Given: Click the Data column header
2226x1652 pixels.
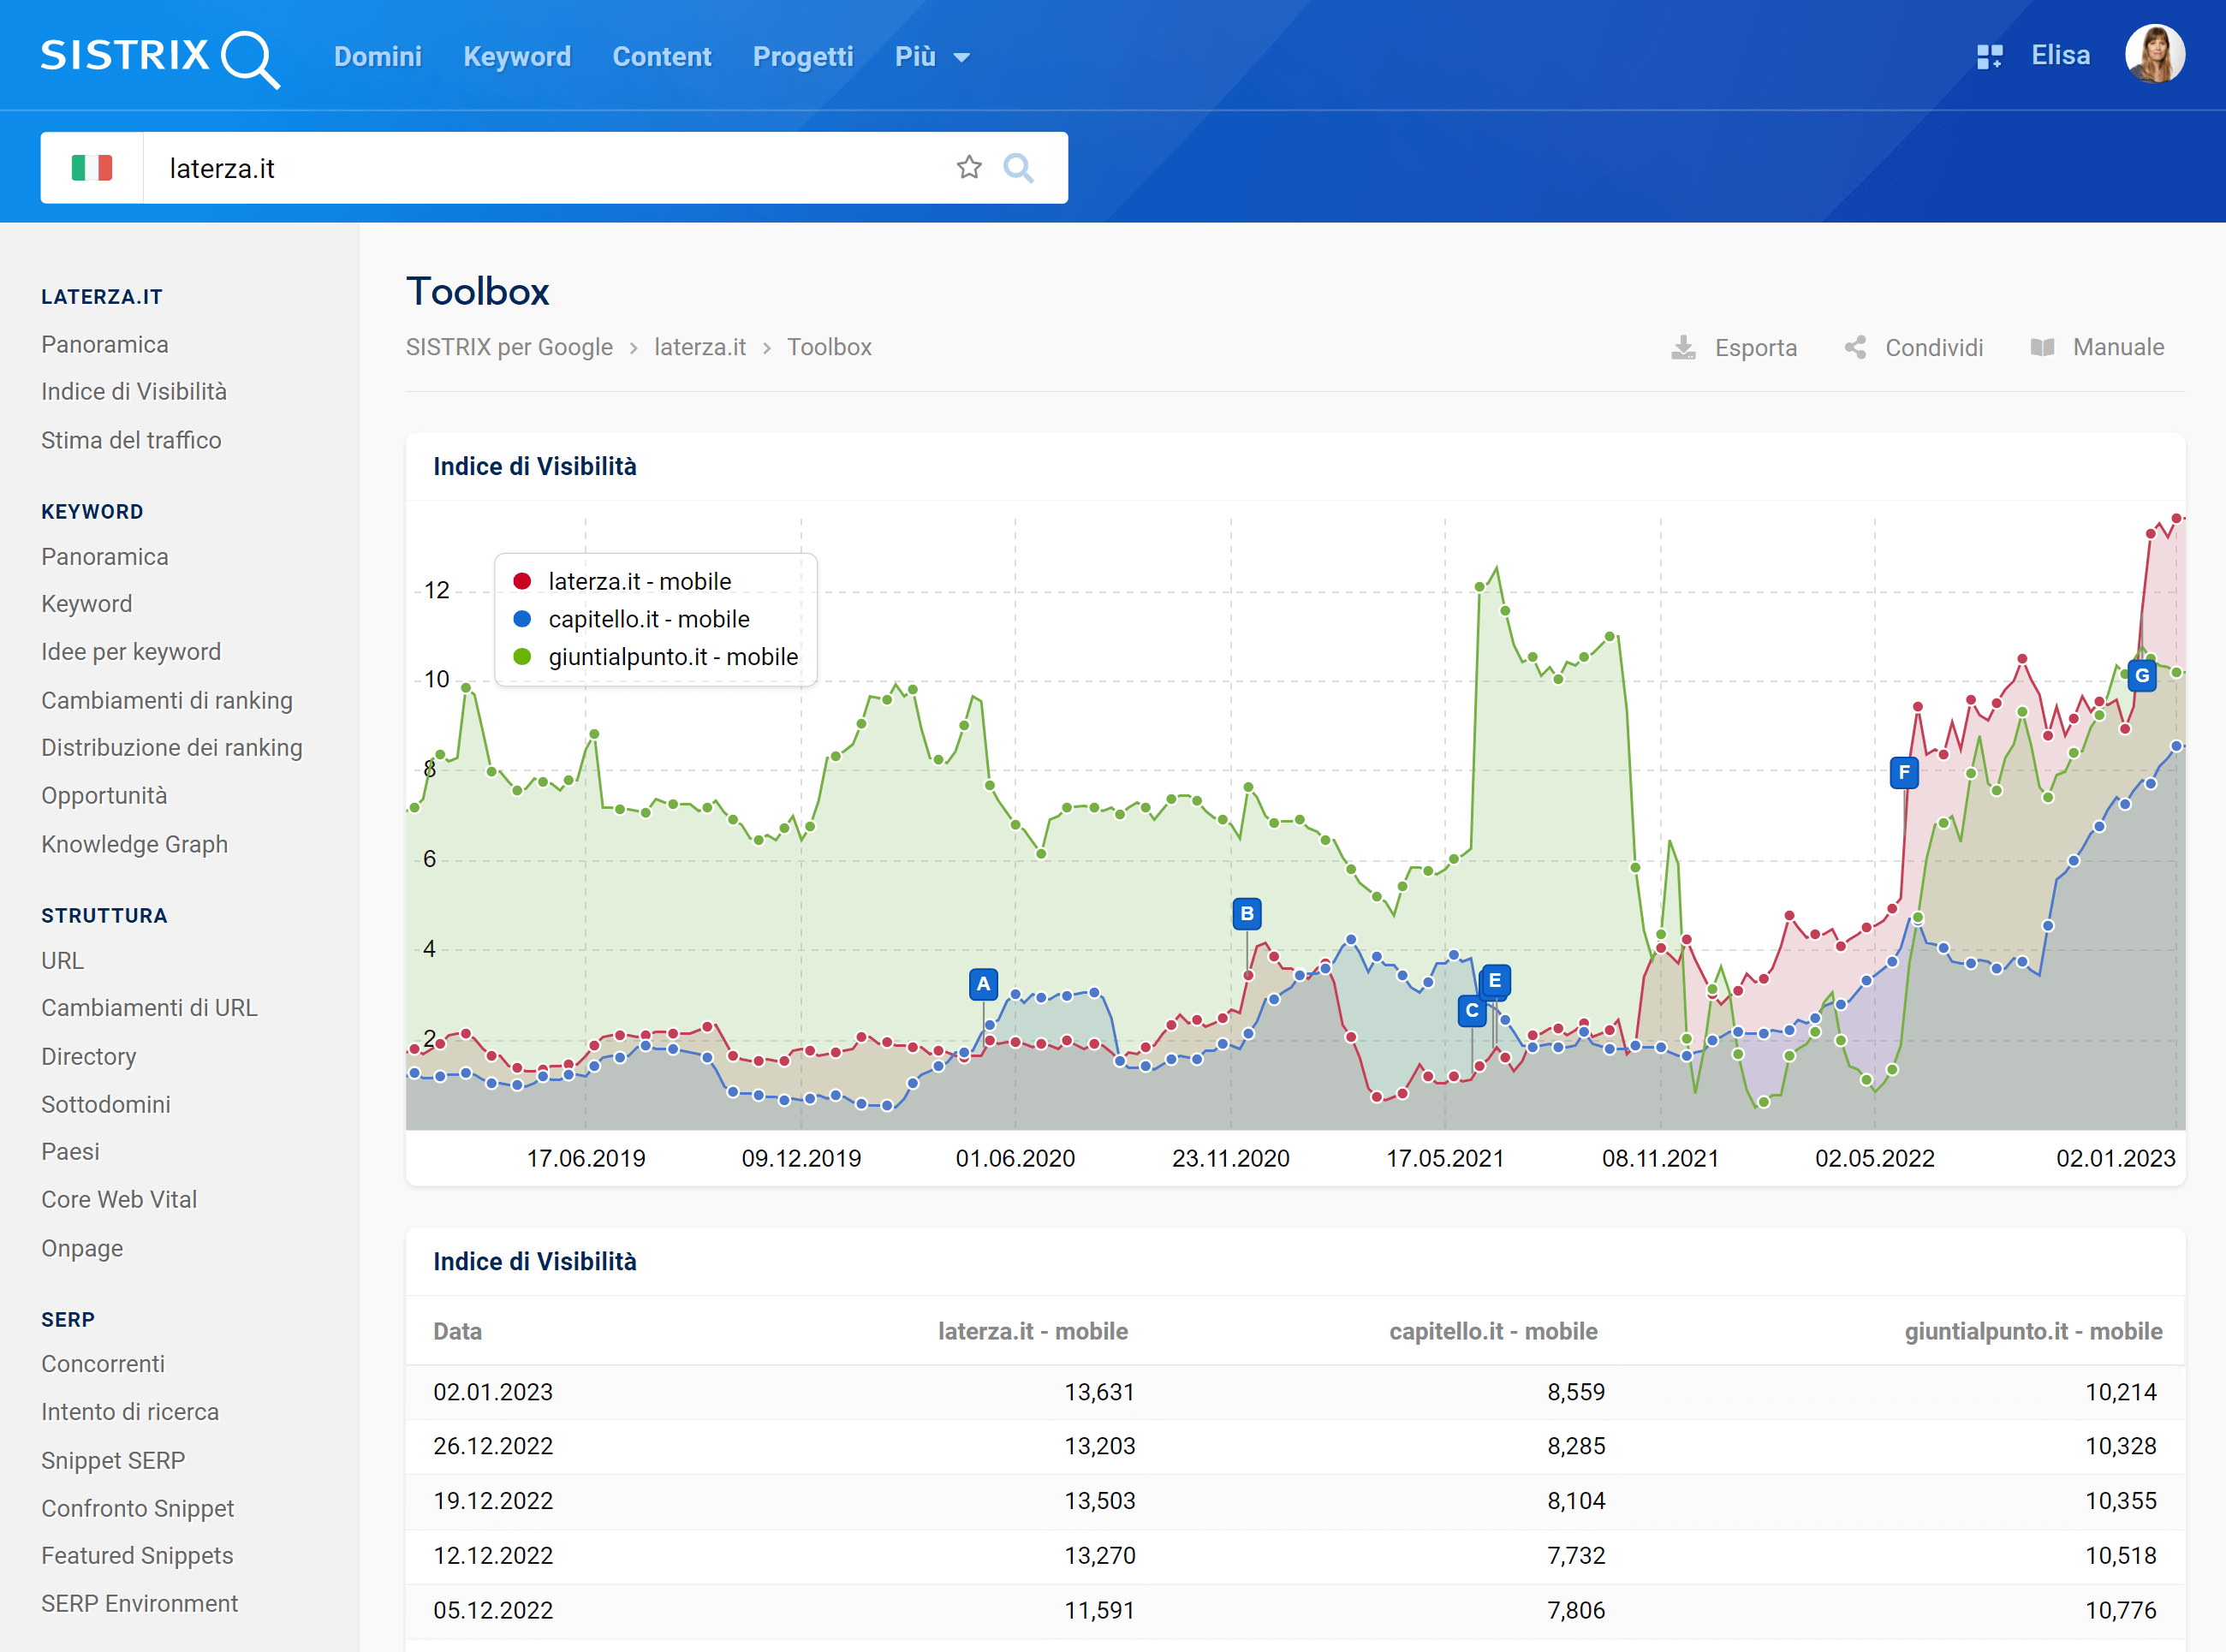Looking at the screenshot, I should pyautogui.click(x=457, y=1331).
